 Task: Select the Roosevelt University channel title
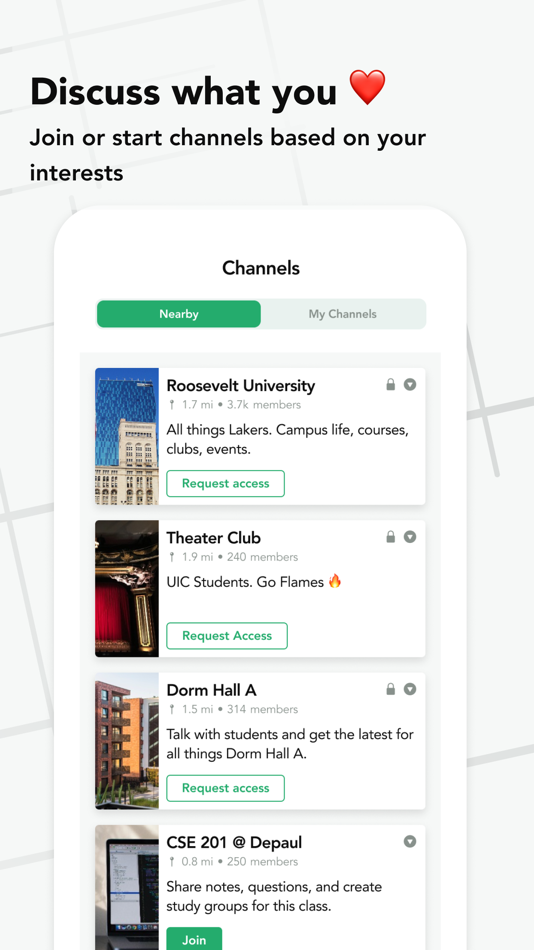[241, 386]
